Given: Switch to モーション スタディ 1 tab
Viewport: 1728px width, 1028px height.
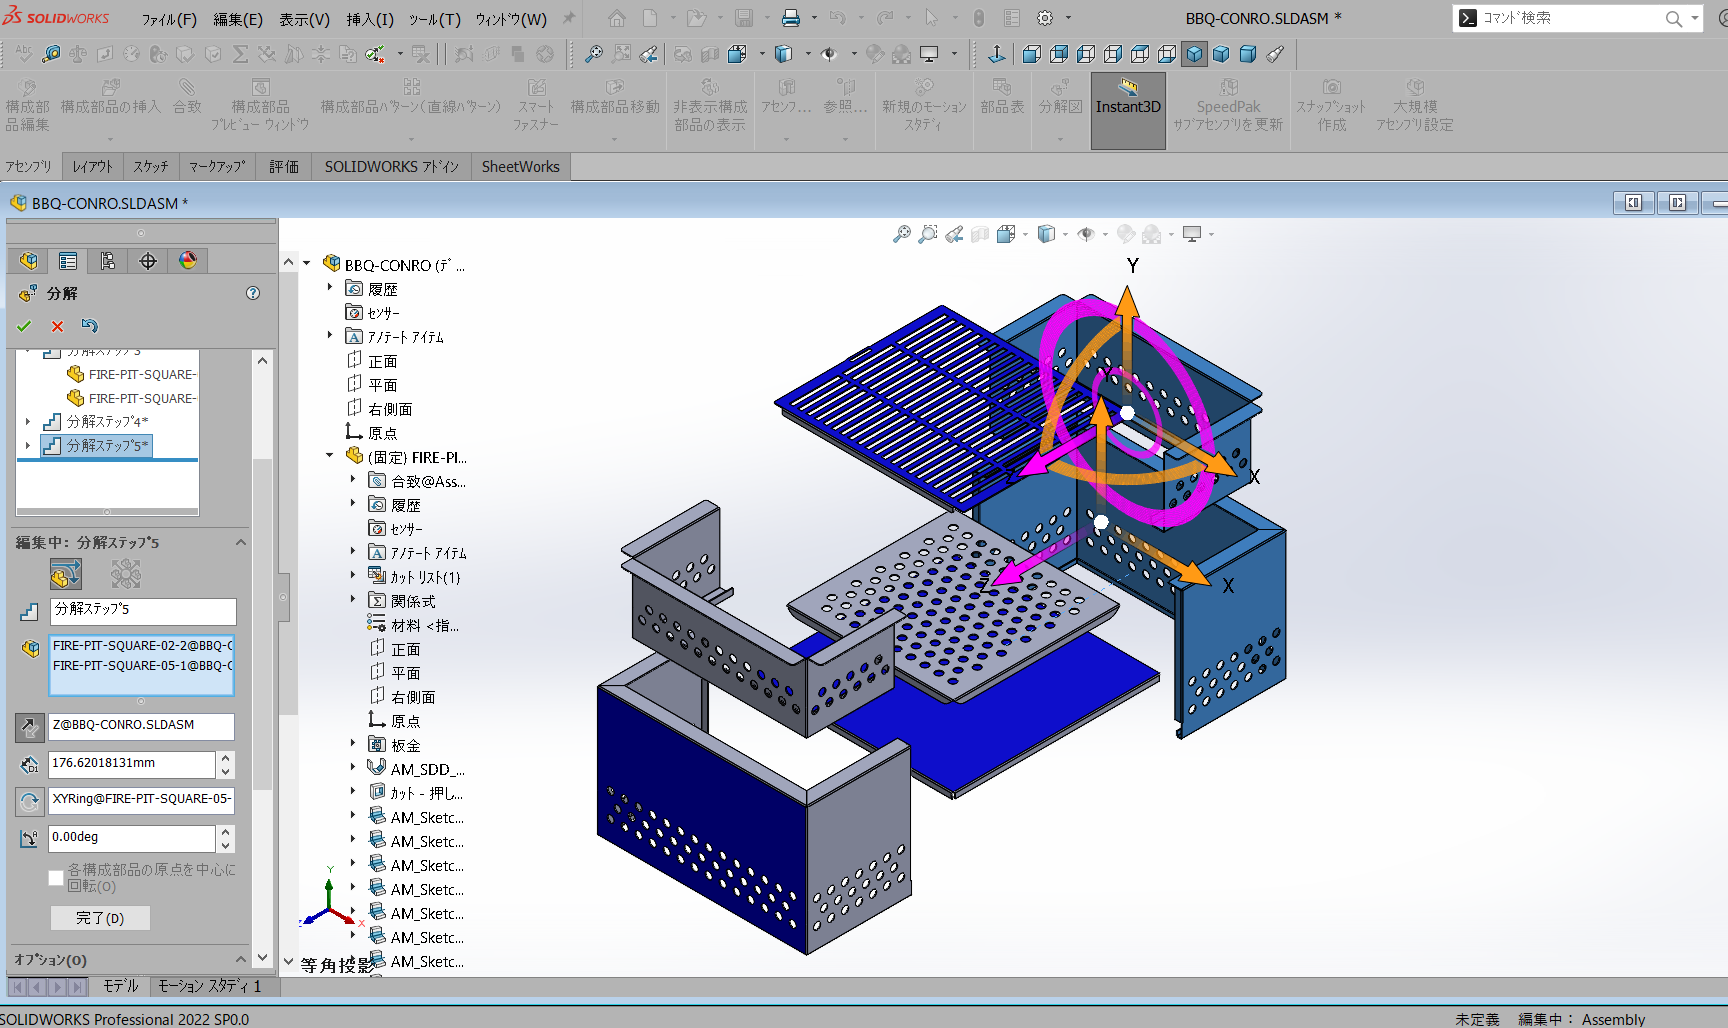Looking at the screenshot, I should point(210,986).
